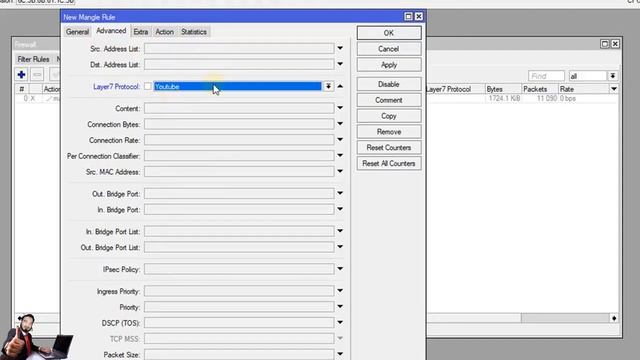Viewport: 640px width, 360px height.
Task: Click the Comment button
Action: pyautogui.click(x=389, y=100)
